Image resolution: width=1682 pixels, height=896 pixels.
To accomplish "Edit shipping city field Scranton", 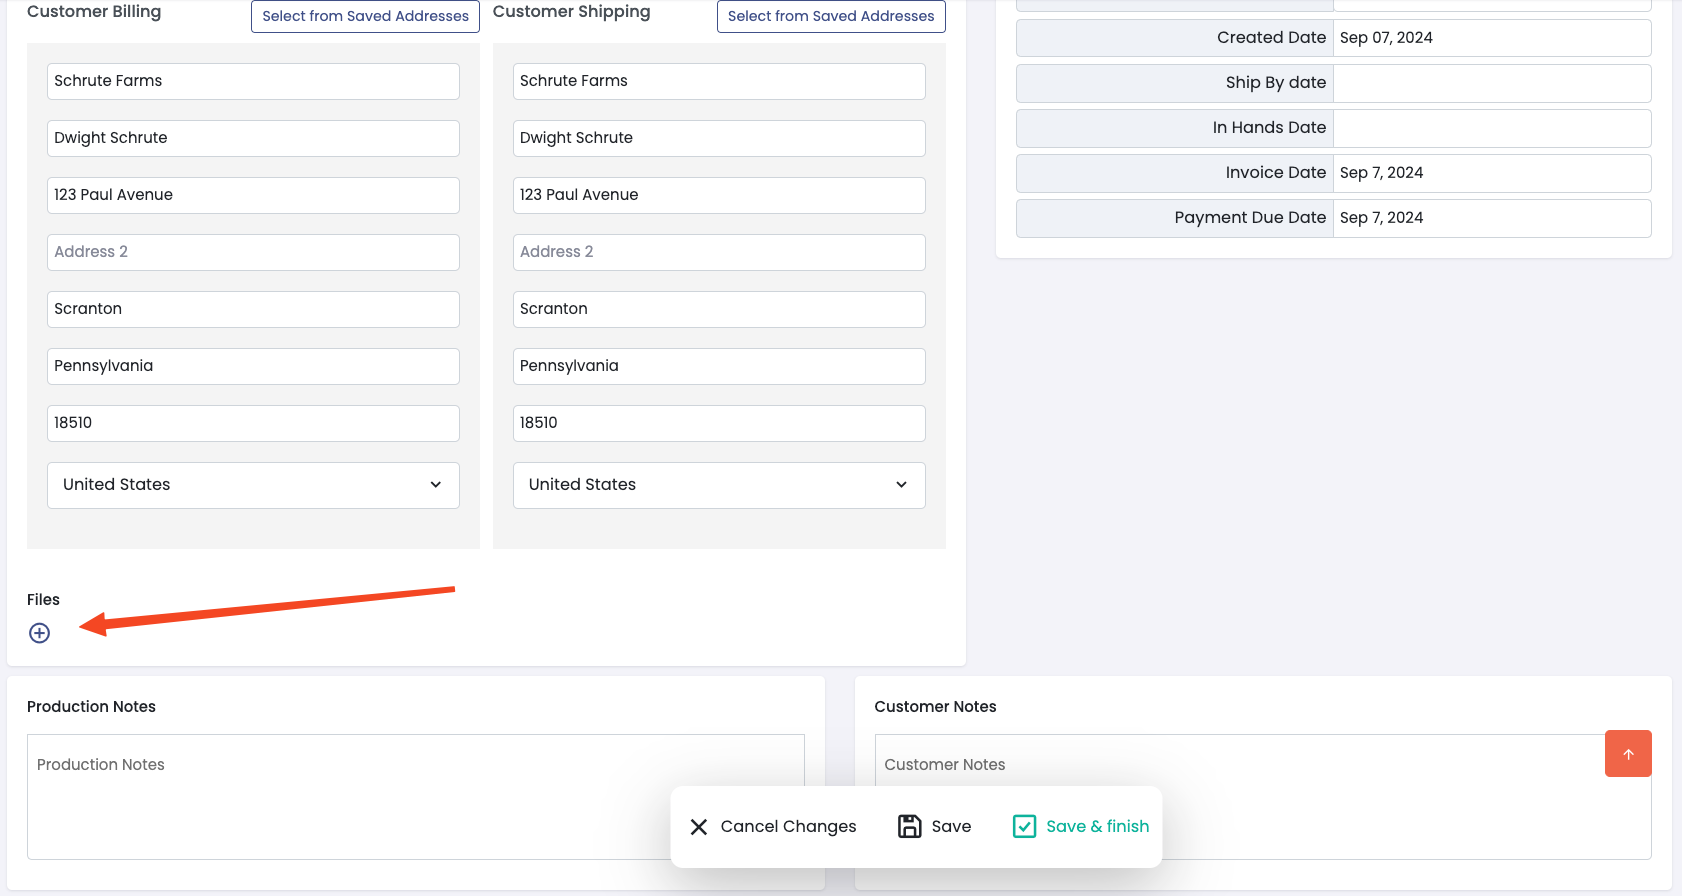I will tap(719, 309).
